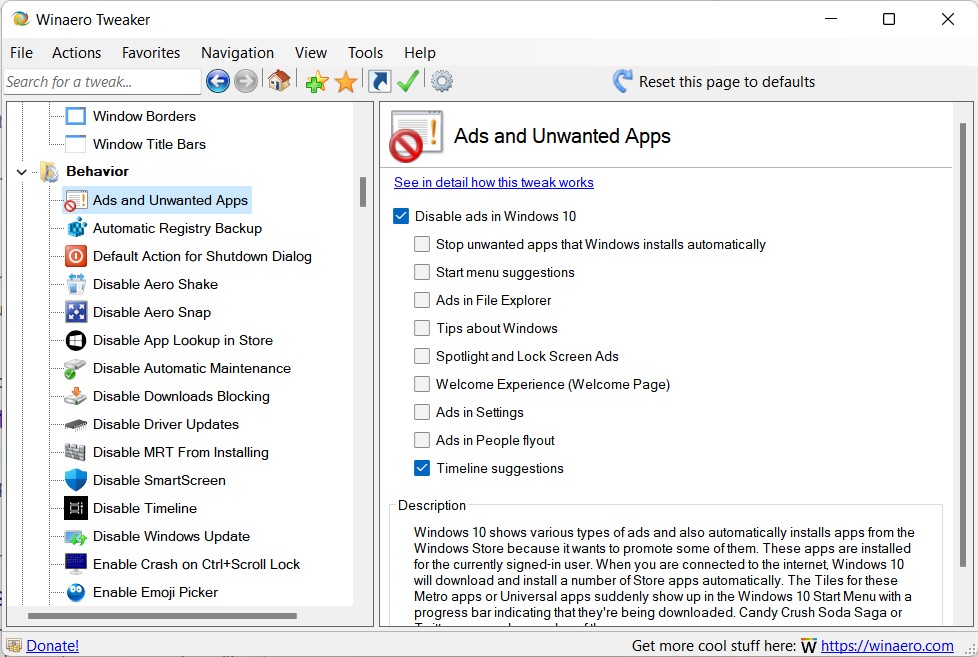
Task: Select the Disable Windows Update text label
Action: click(x=171, y=537)
